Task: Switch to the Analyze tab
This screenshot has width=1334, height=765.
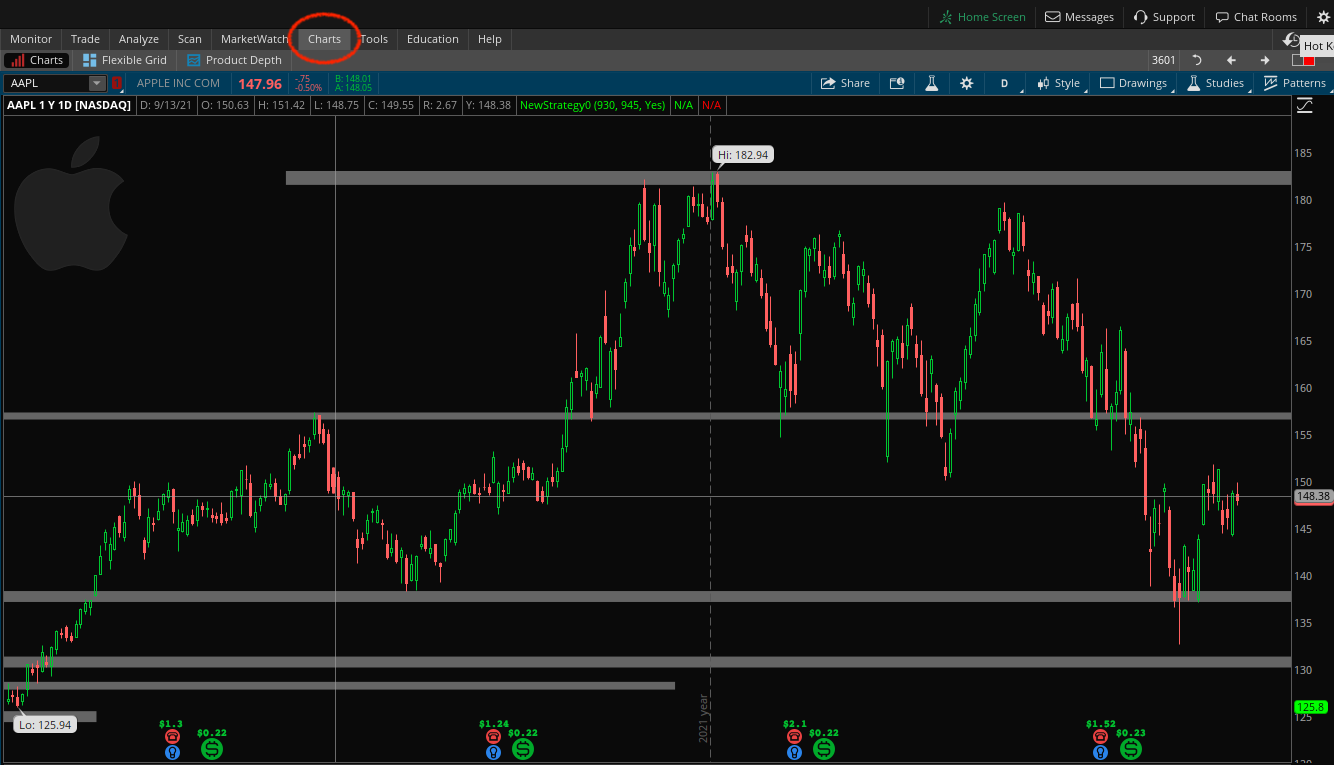Action: tap(139, 39)
